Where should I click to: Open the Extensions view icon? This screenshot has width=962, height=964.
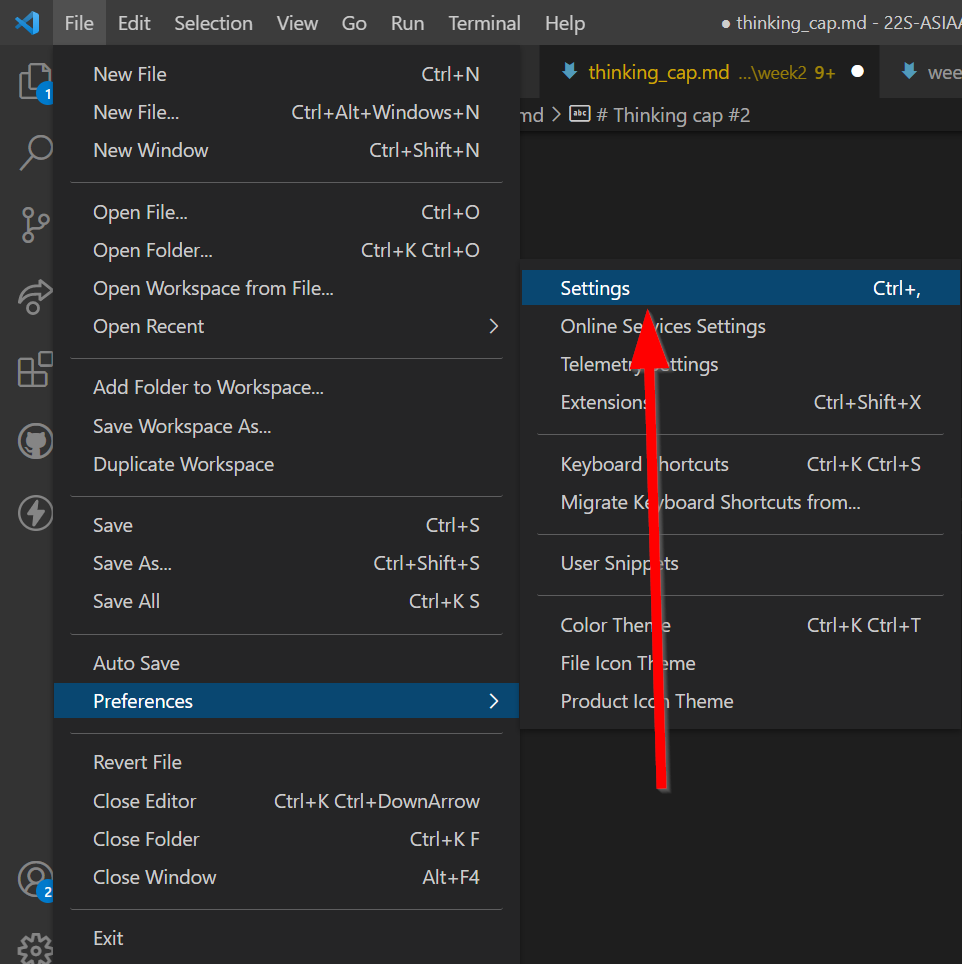(x=35, y=369)
